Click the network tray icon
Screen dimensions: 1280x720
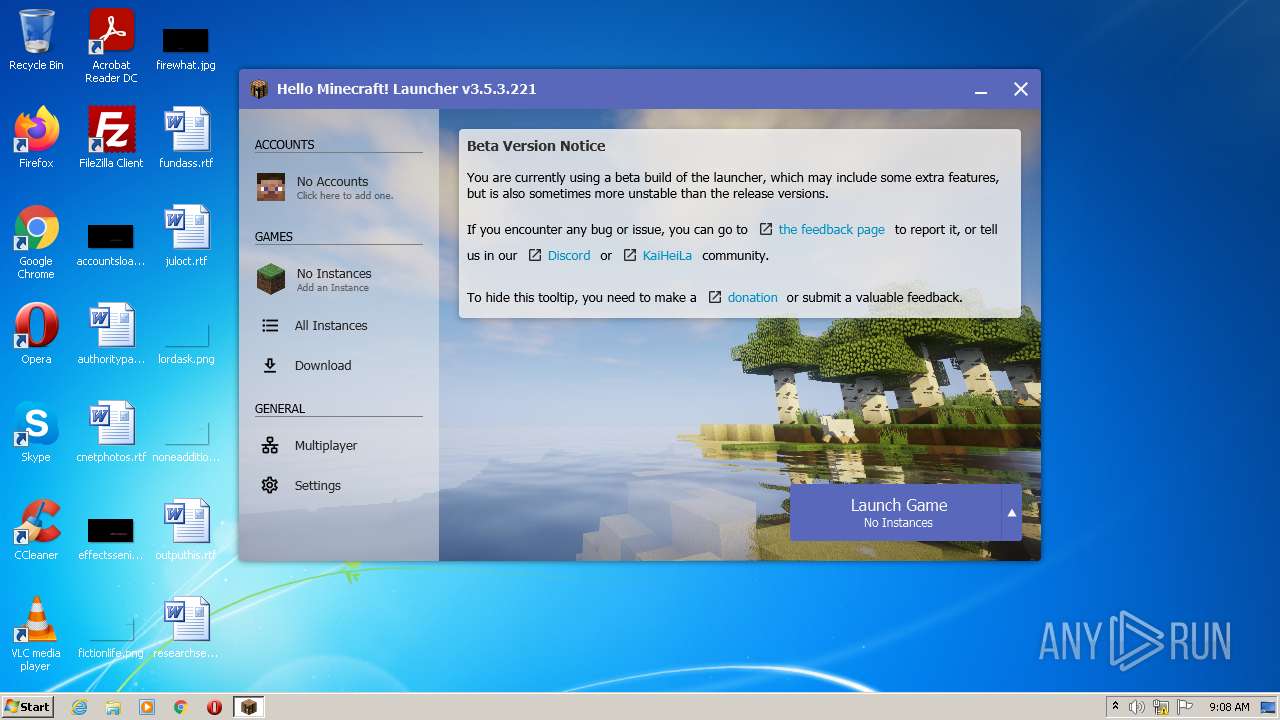pyautogui.click(x=1161, y=707)
